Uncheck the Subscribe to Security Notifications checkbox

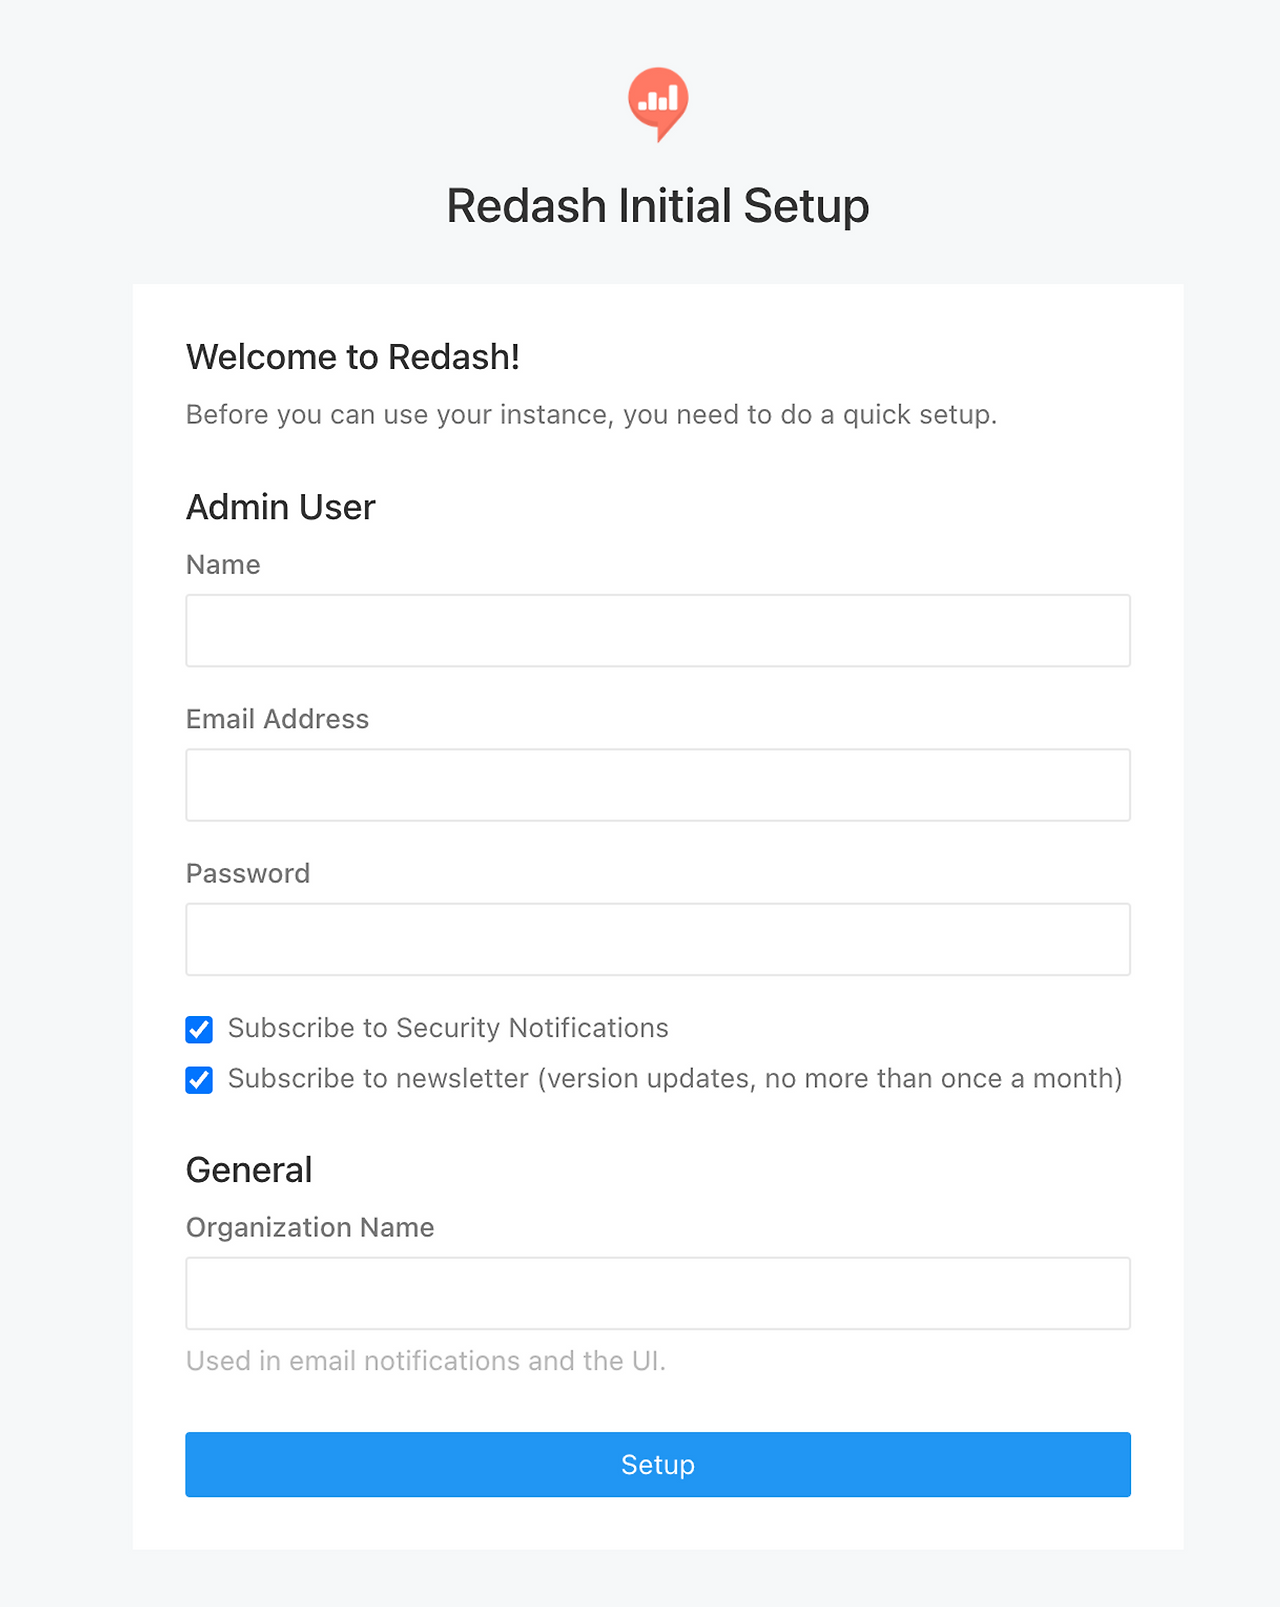pyautogui.click(x=199, y=1029)
